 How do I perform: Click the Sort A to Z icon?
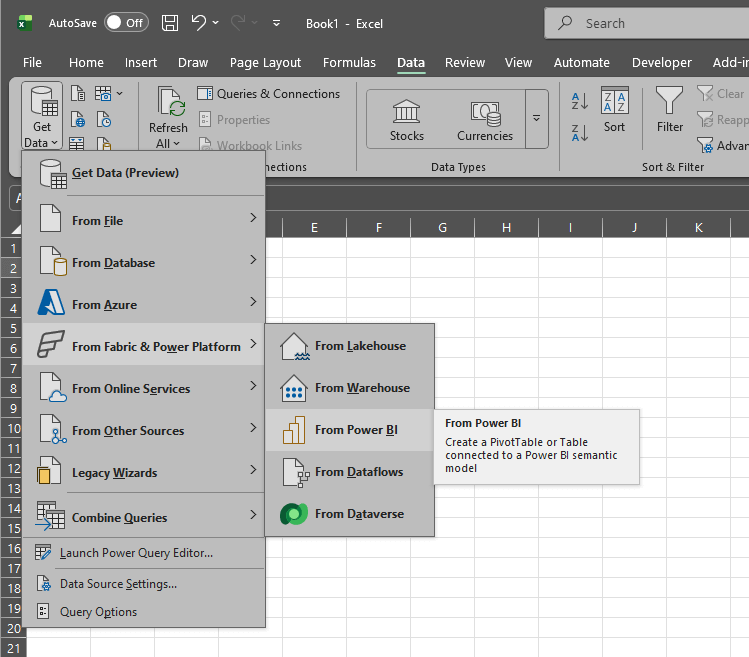coord(579,100)
